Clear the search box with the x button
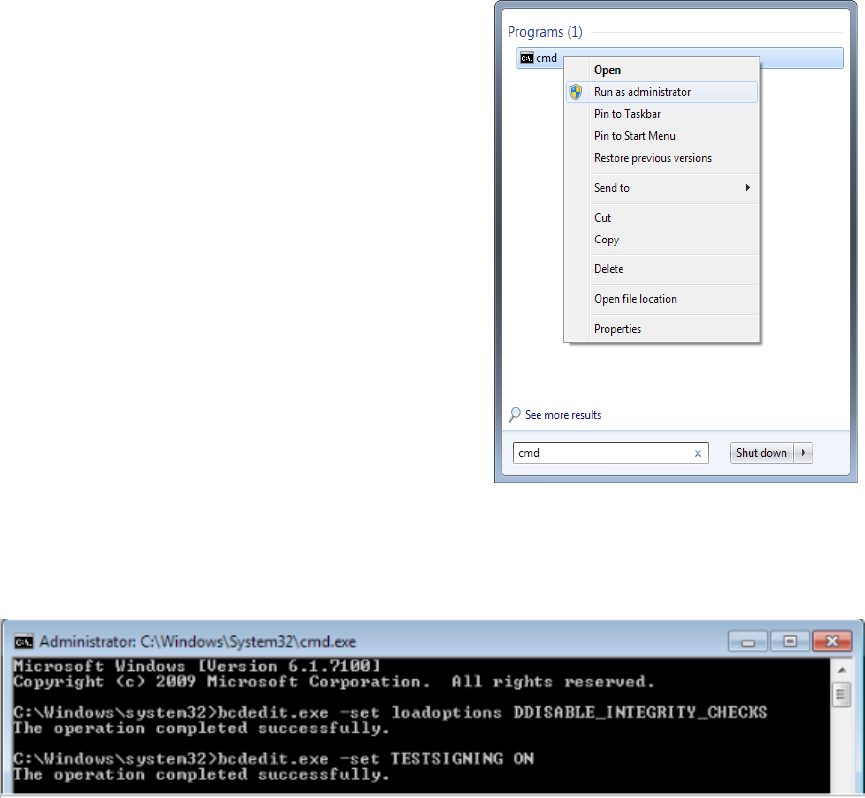Screen dimensions: 865x798 pos(698,453)
